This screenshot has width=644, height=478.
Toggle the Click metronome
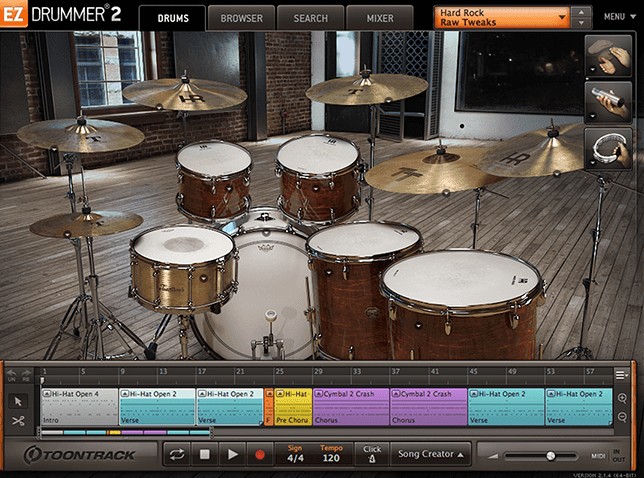372,454
